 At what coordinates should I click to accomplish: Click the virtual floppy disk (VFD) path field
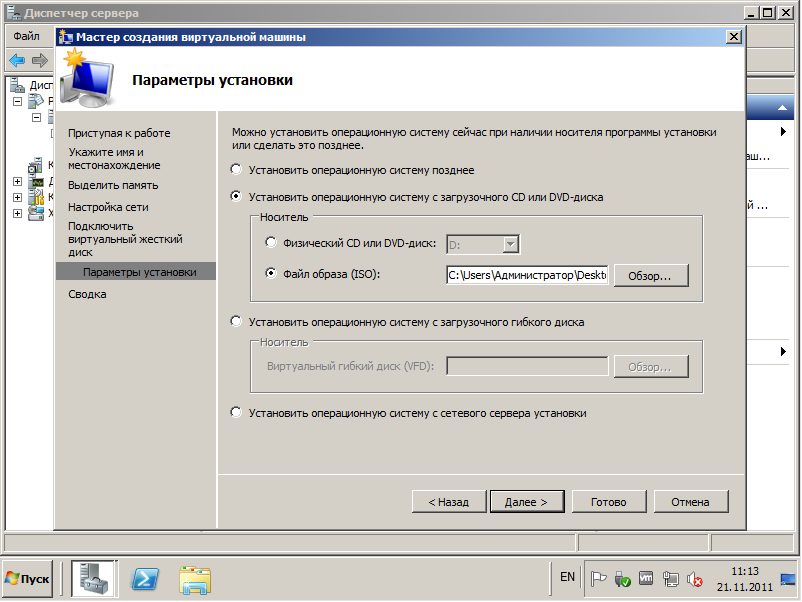coord(527,366)
